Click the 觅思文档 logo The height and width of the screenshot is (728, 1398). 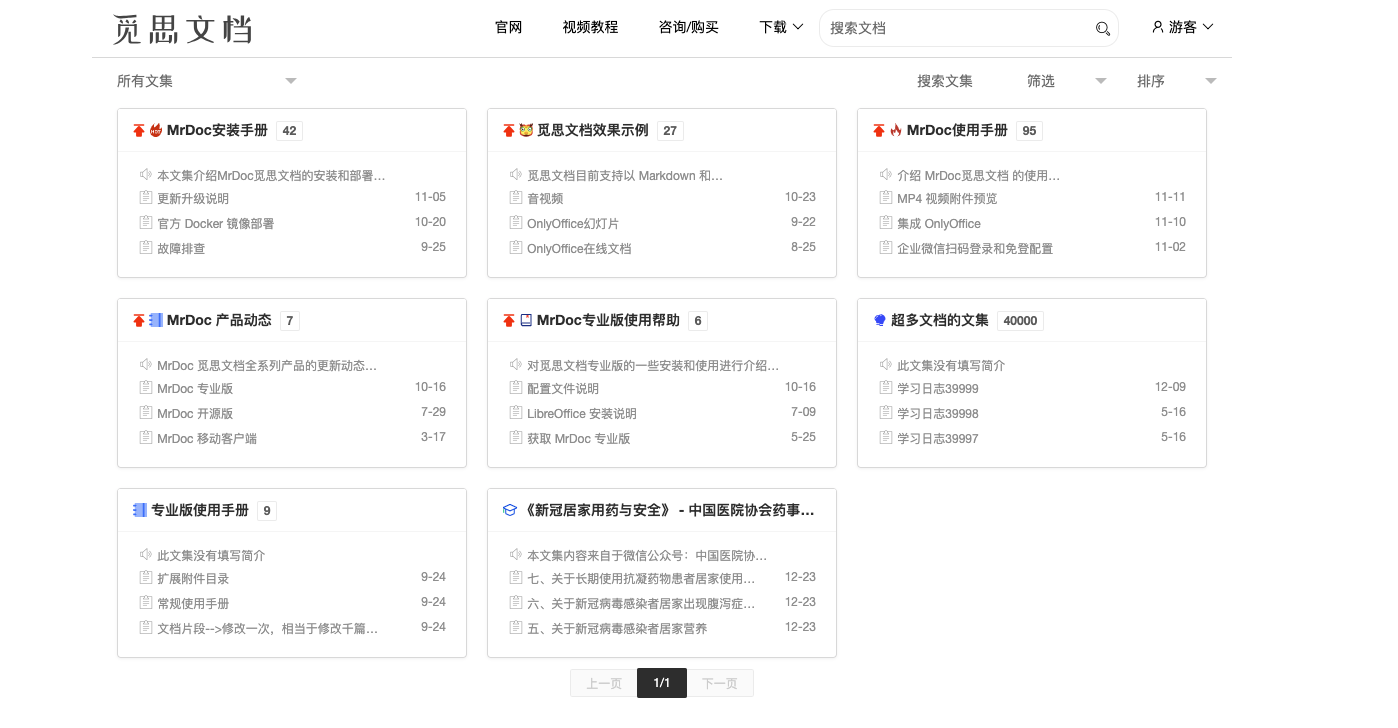point(182,29)
